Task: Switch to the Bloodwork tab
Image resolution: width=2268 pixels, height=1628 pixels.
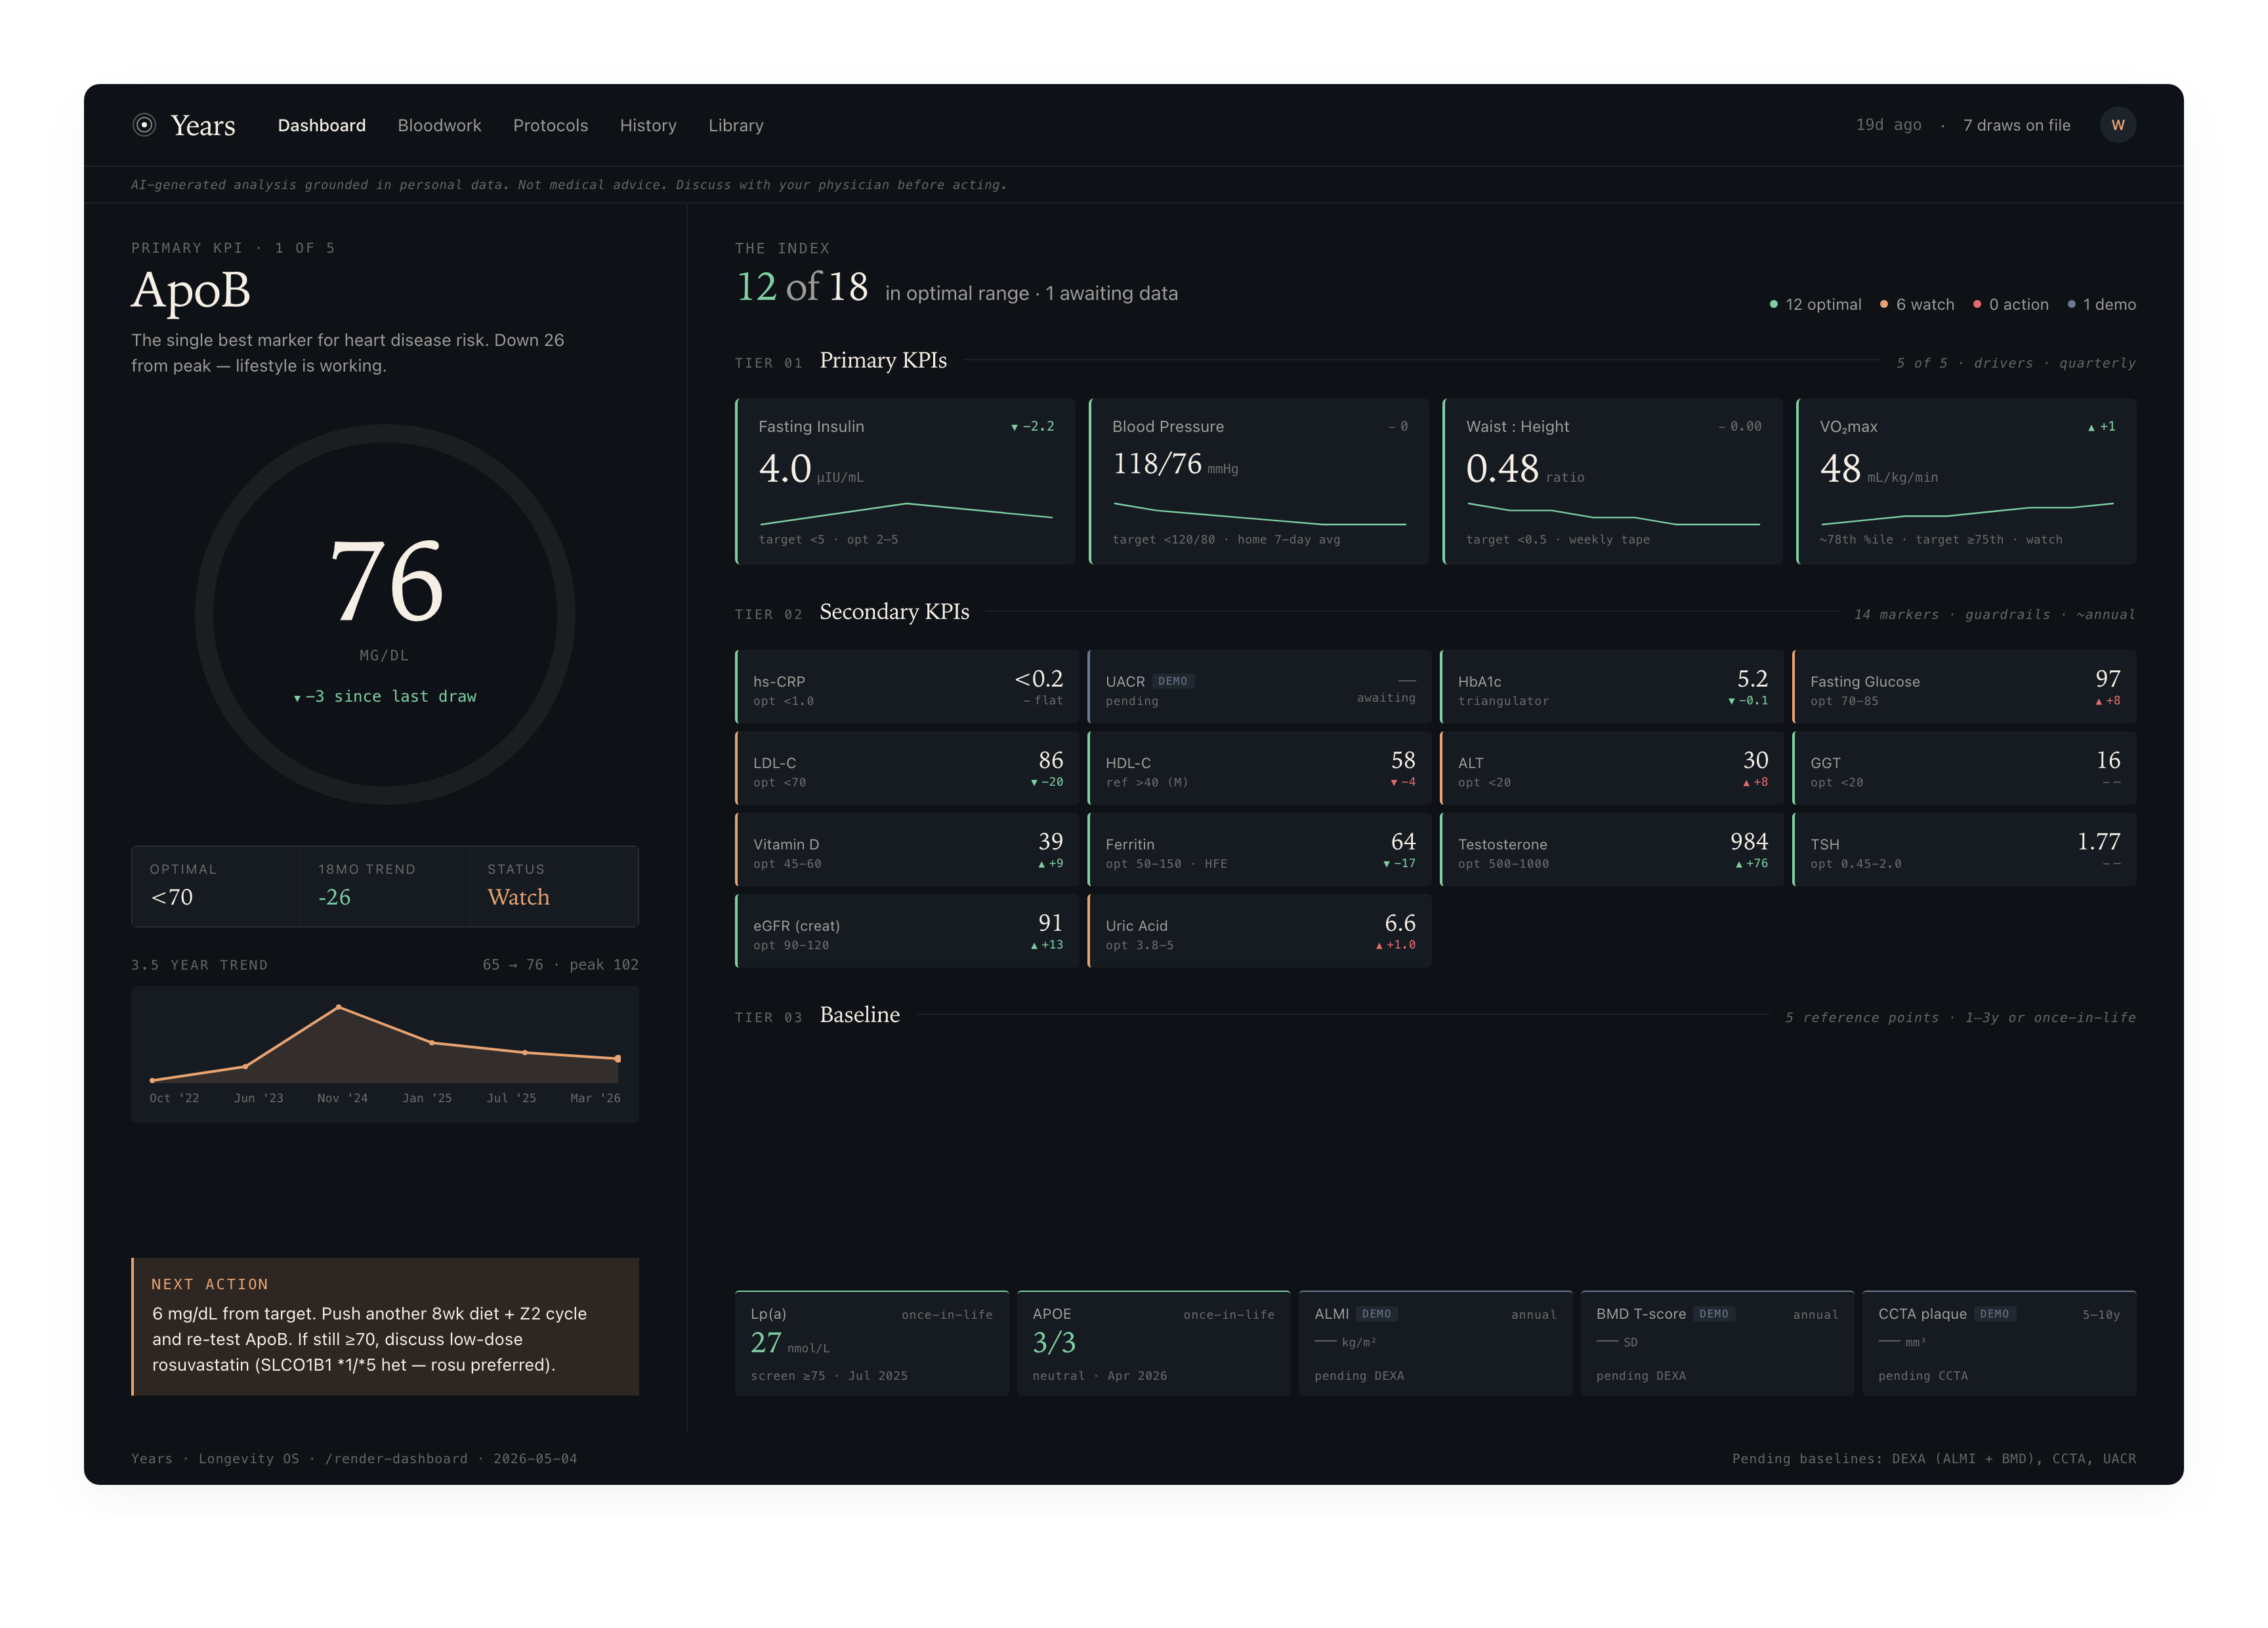Action: click(439, 125)
